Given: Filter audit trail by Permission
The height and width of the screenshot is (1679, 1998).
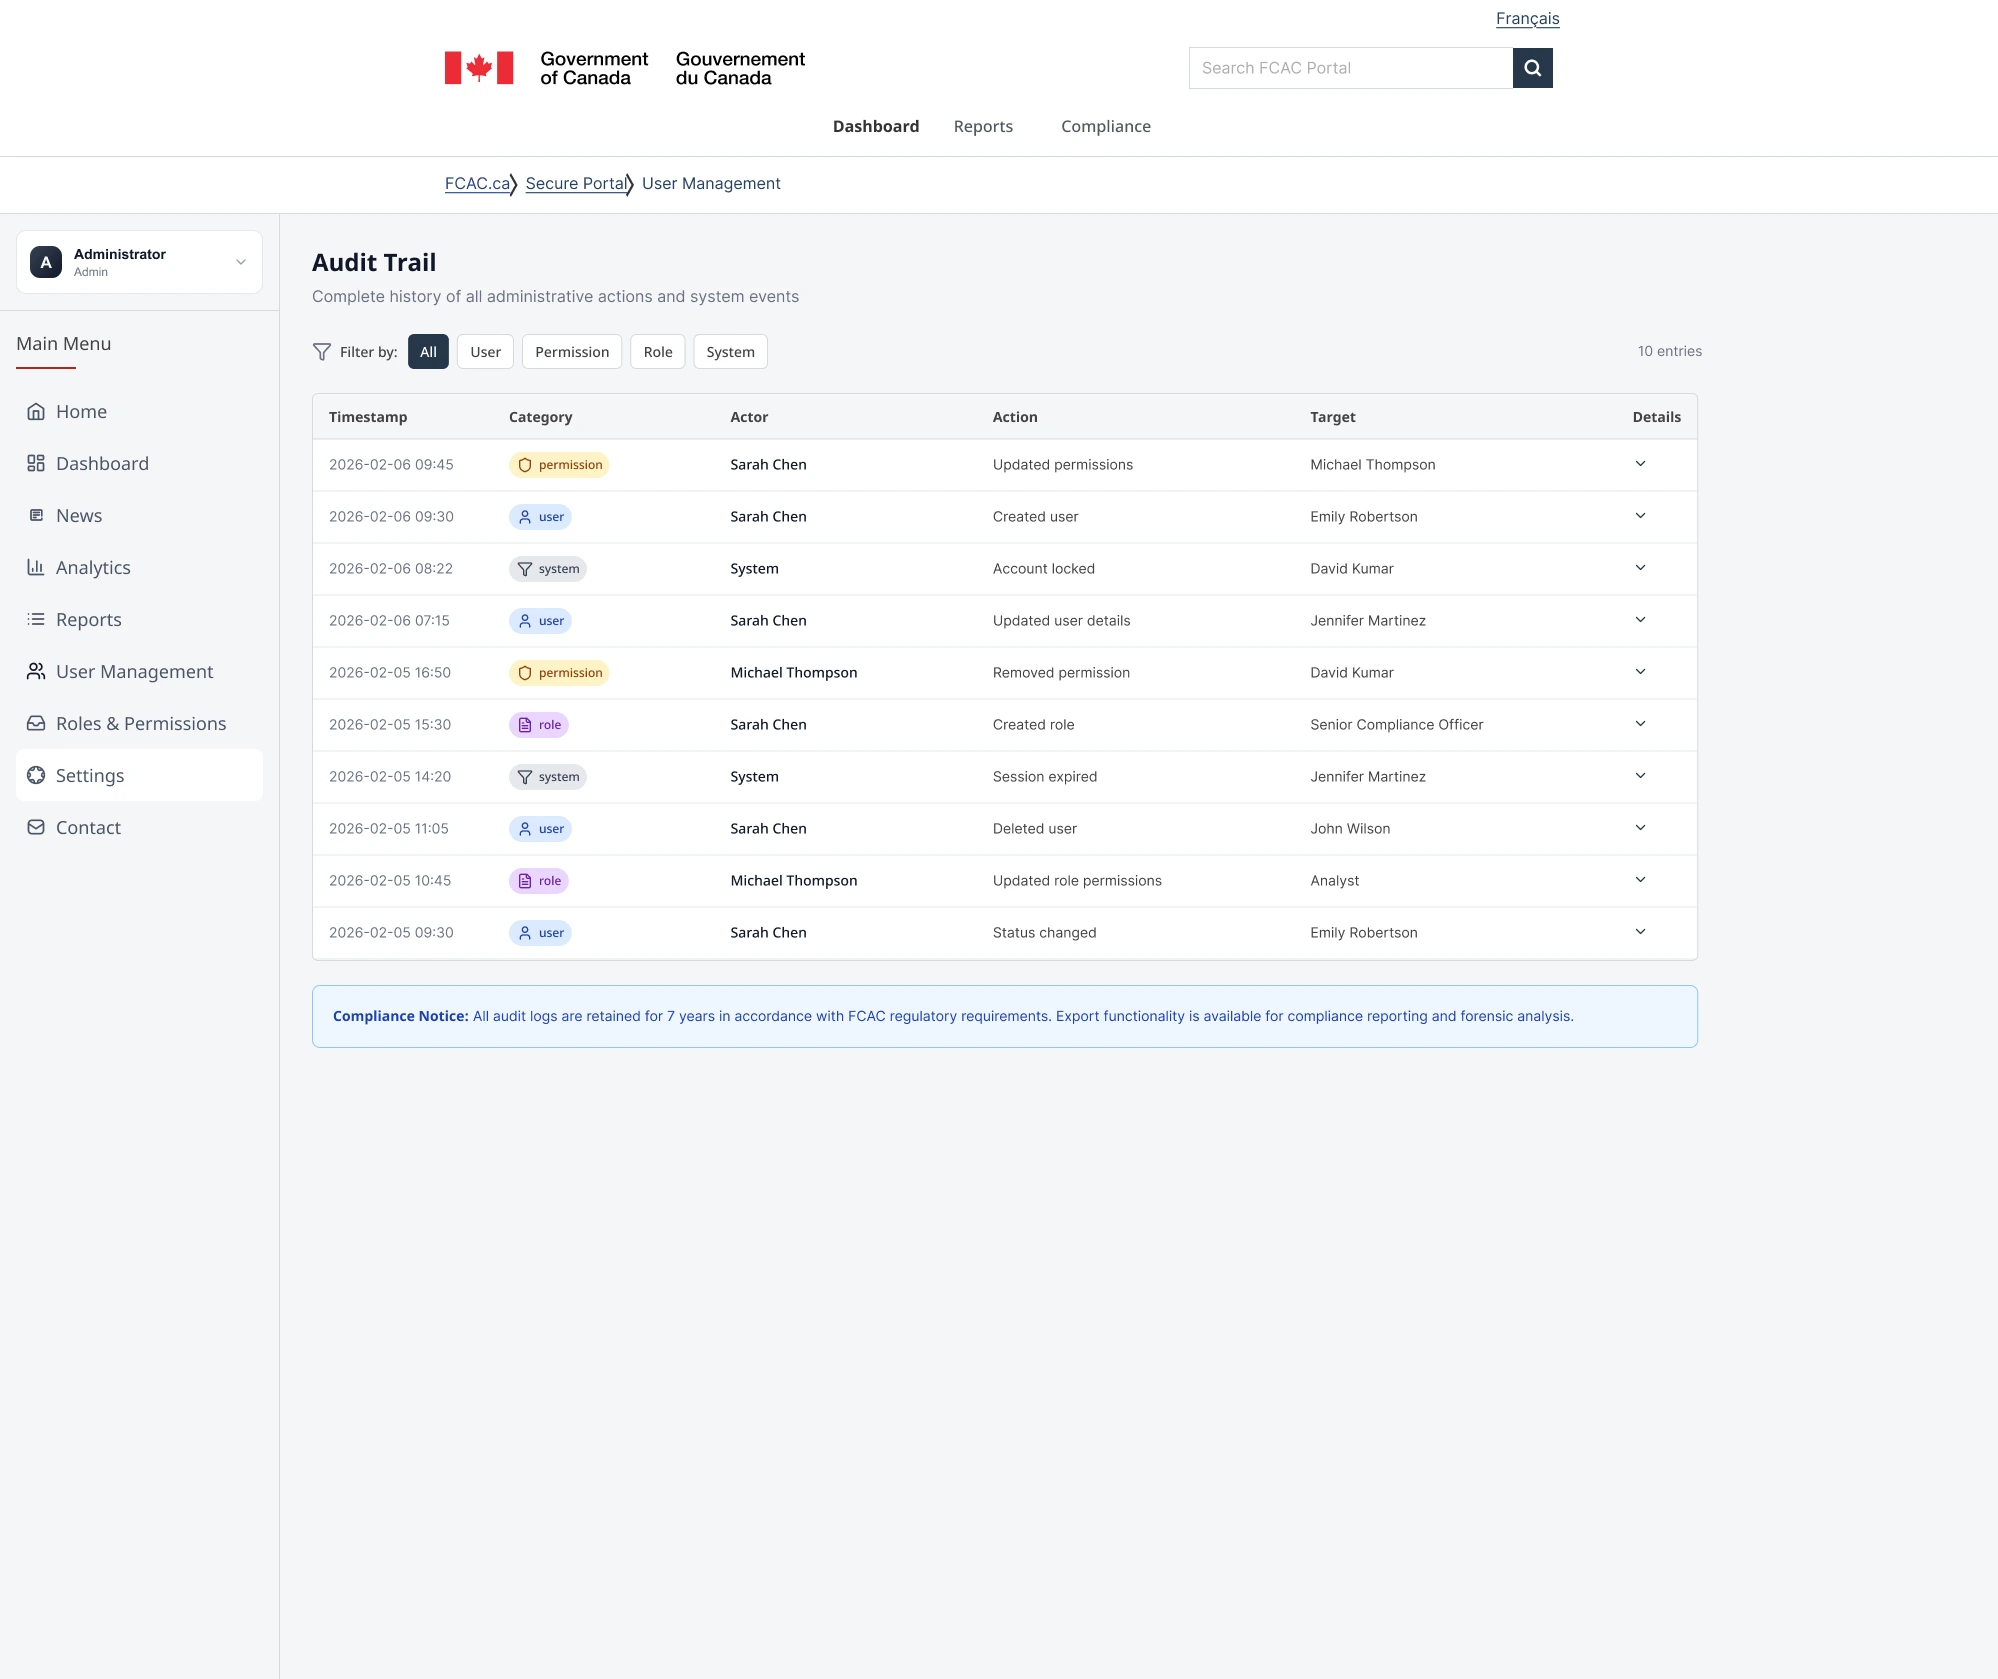Looking at the screenshot, I should [x=572, y=352].
